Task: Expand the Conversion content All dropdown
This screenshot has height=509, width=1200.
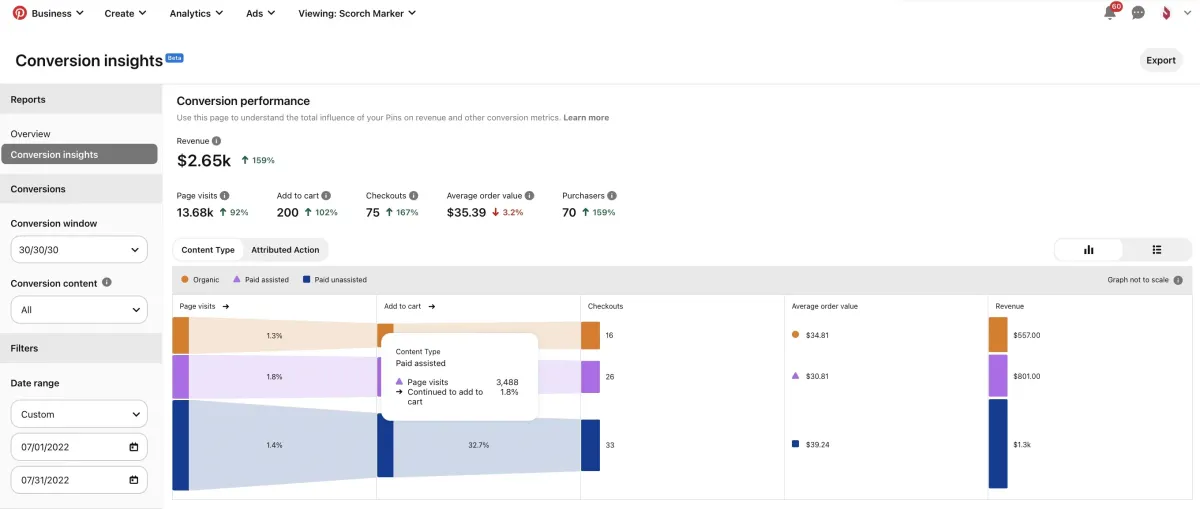Action: (79, 310)
